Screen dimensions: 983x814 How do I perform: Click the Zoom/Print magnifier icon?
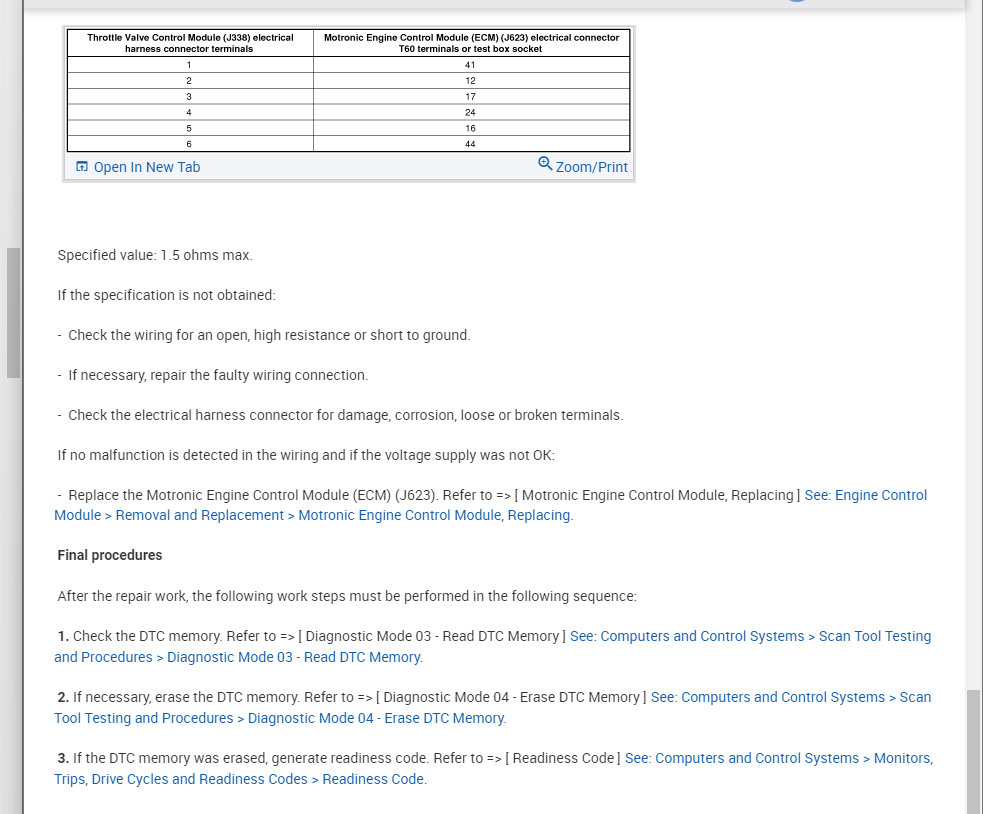click(x=545, y=164)
